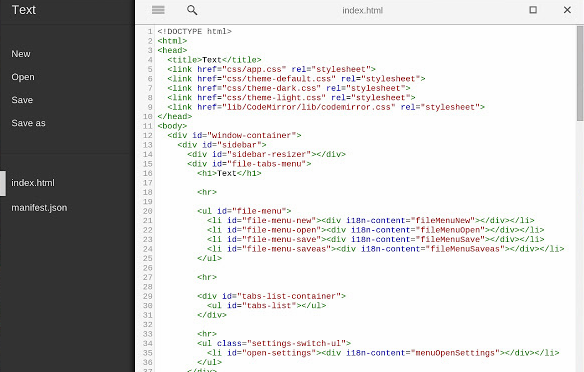This screenshot has height=372, width=584.
Task: Click the Text heading in sidebar
Action: 24,10
